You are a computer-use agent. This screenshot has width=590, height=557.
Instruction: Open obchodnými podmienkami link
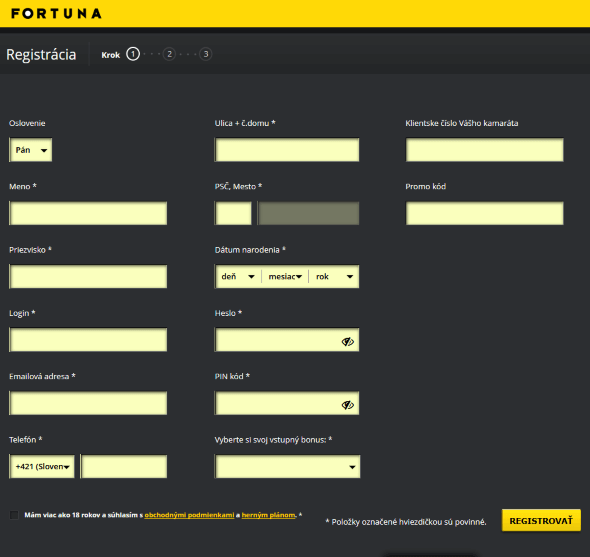(189, 515)
